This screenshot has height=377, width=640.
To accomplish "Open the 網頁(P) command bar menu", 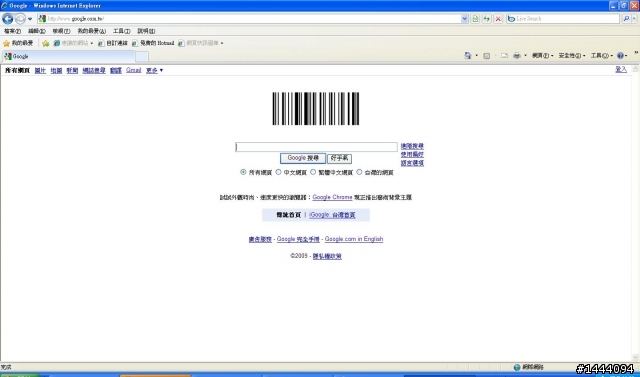I will tap(542, 56).
